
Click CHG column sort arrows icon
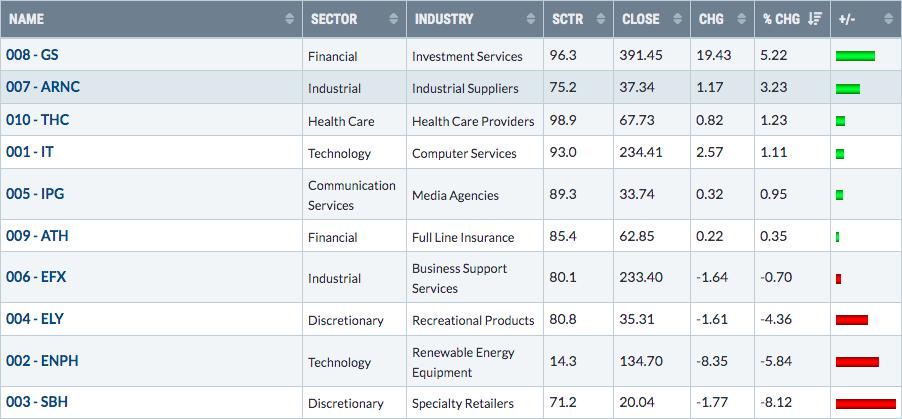(x=742, y=19)
